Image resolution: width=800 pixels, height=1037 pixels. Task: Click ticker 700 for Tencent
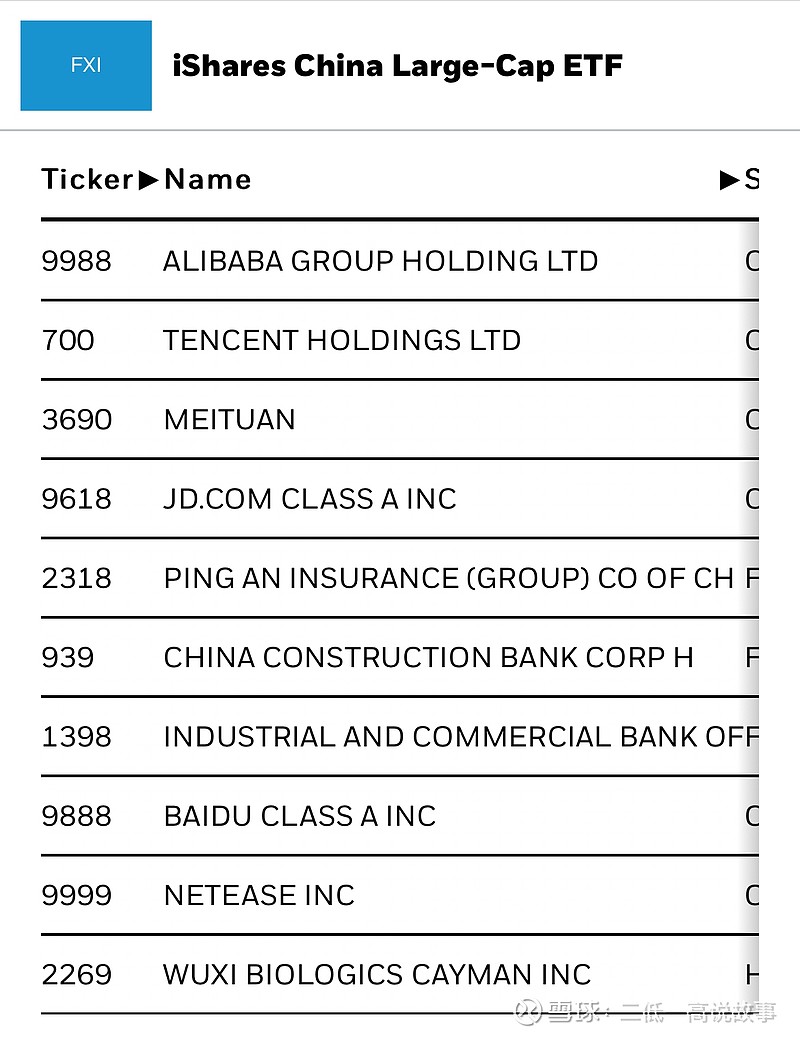click(68, 340)
